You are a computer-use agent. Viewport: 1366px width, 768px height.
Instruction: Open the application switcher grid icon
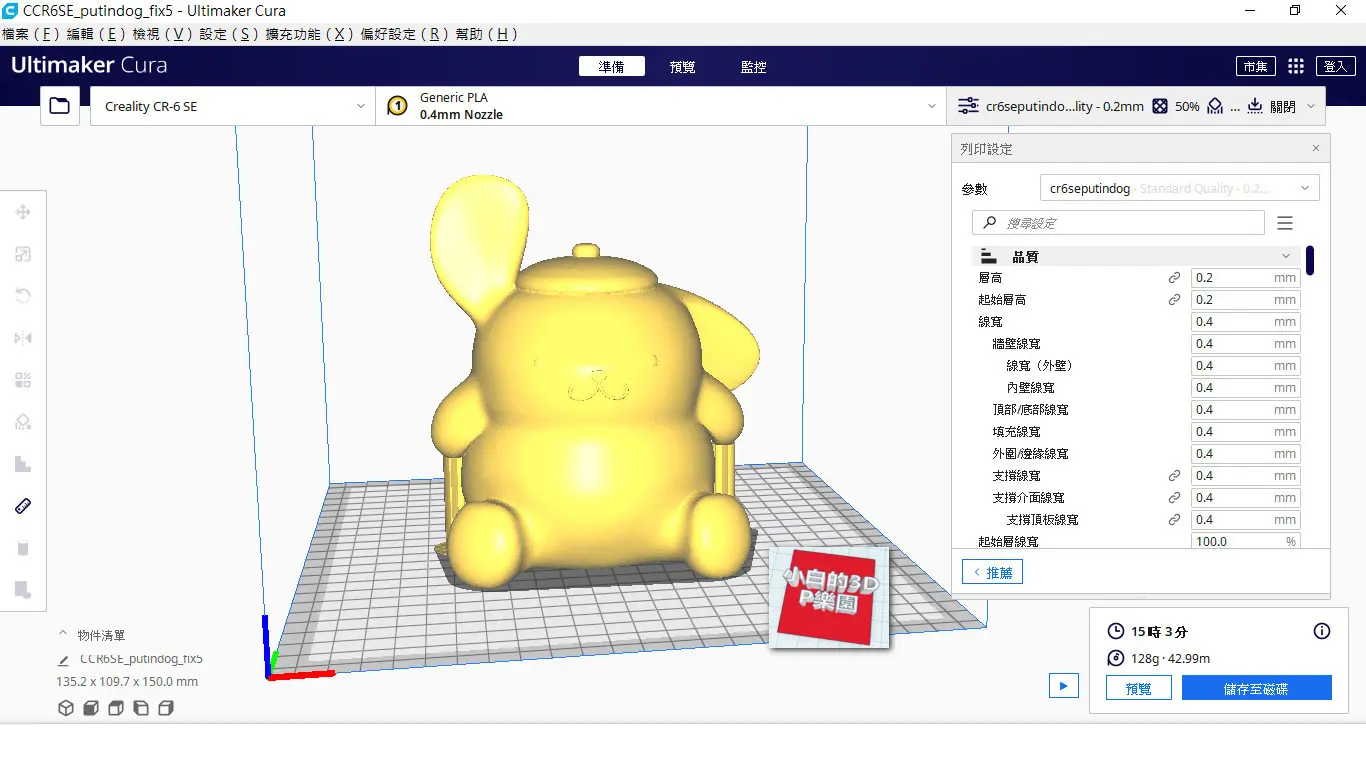point(1296,66)
